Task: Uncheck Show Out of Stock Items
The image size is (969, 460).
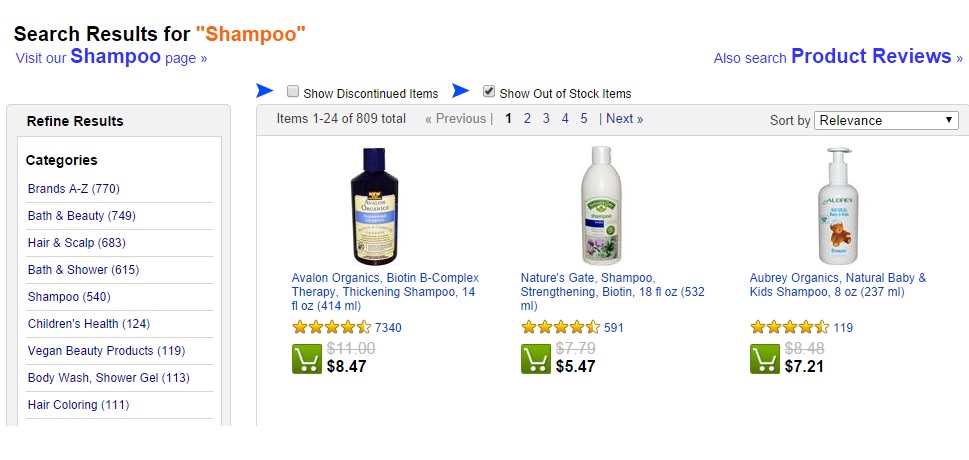Action: coord(489,92)
